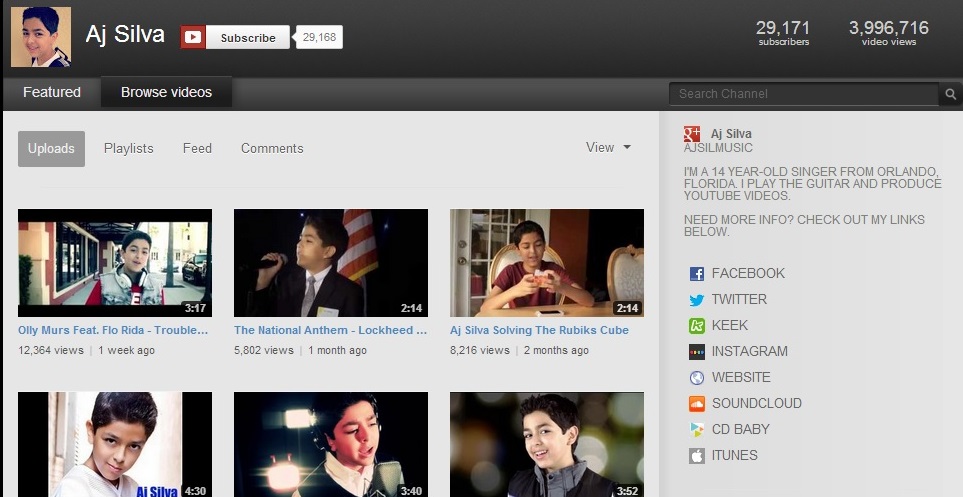Click the Instagram icon
Image resolution: width=963 pixels, height=497 pixels.
click(x=697, y=351)
